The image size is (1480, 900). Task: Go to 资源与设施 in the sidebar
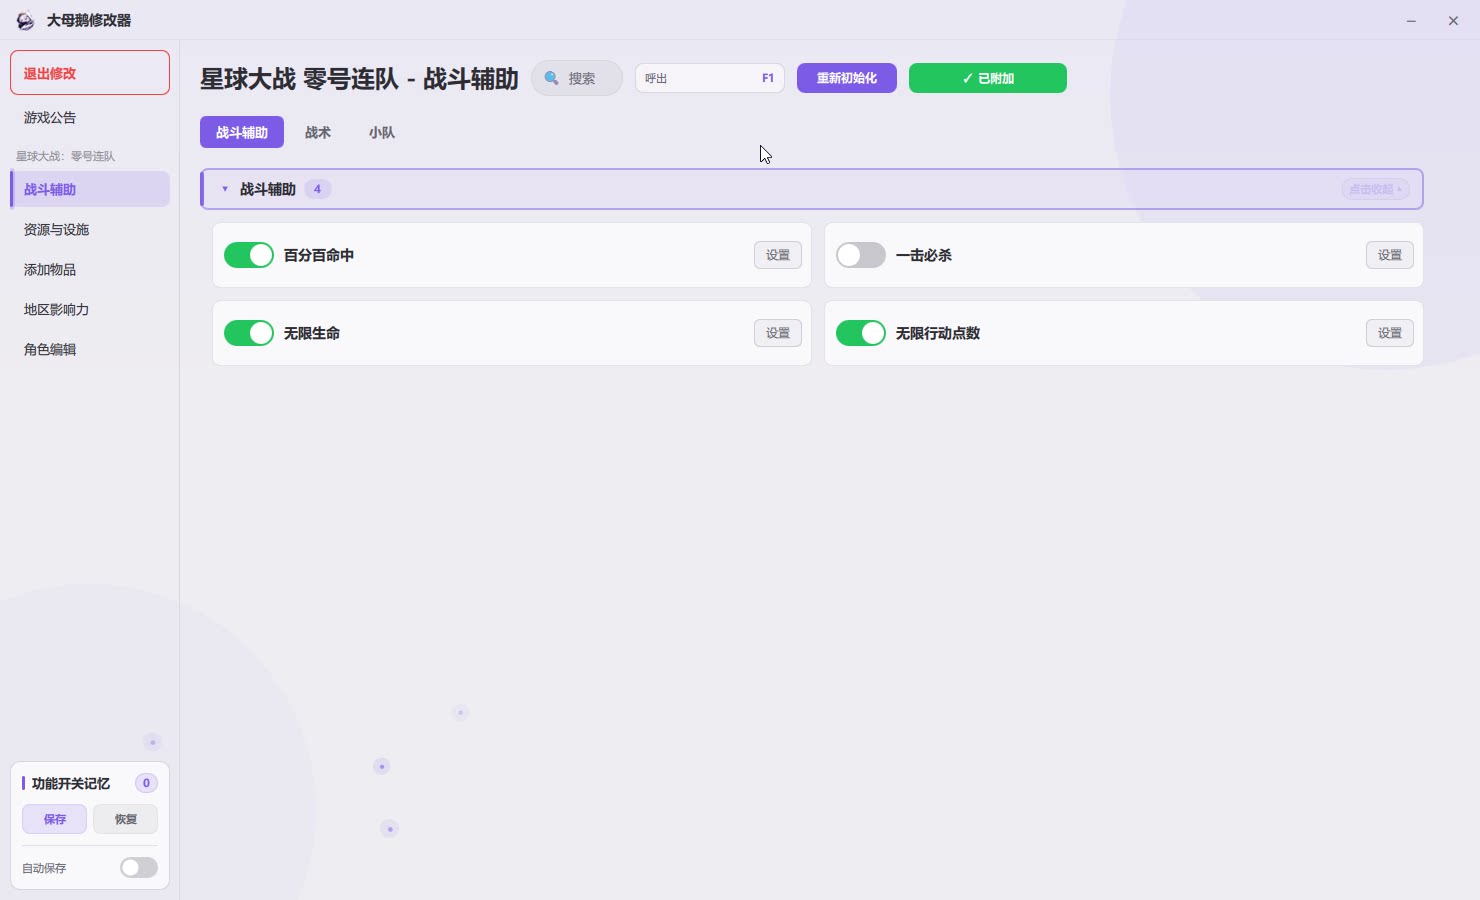click(x=90, y=229)
